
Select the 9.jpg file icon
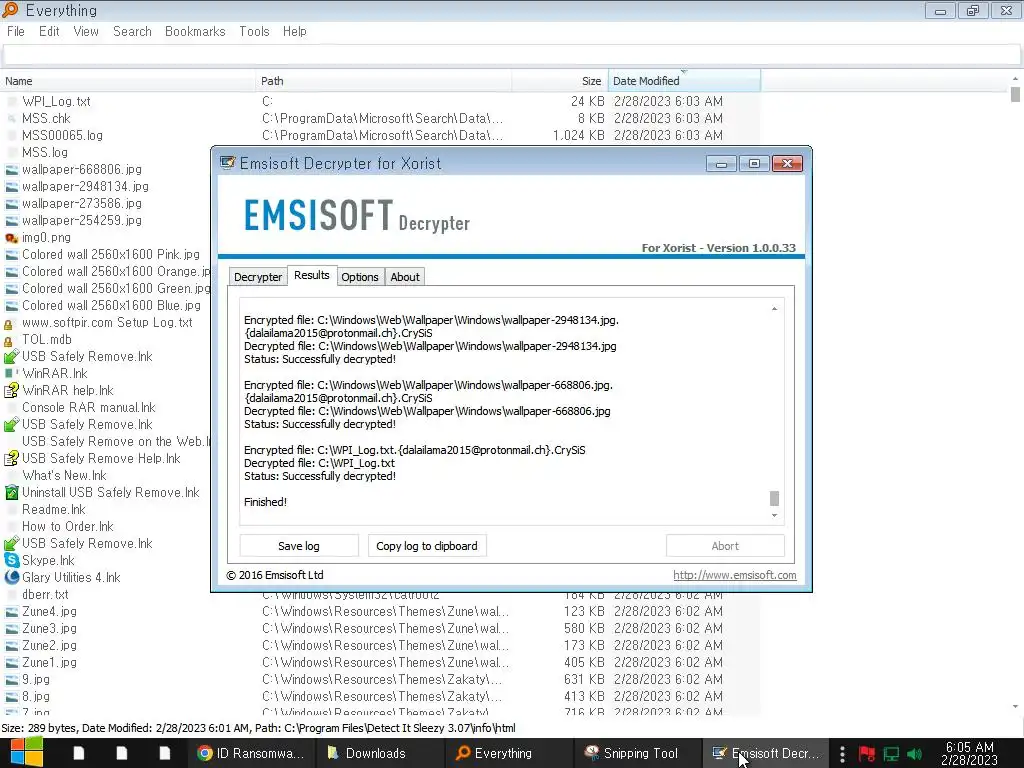pyautogui.click(x=11, y=680)
